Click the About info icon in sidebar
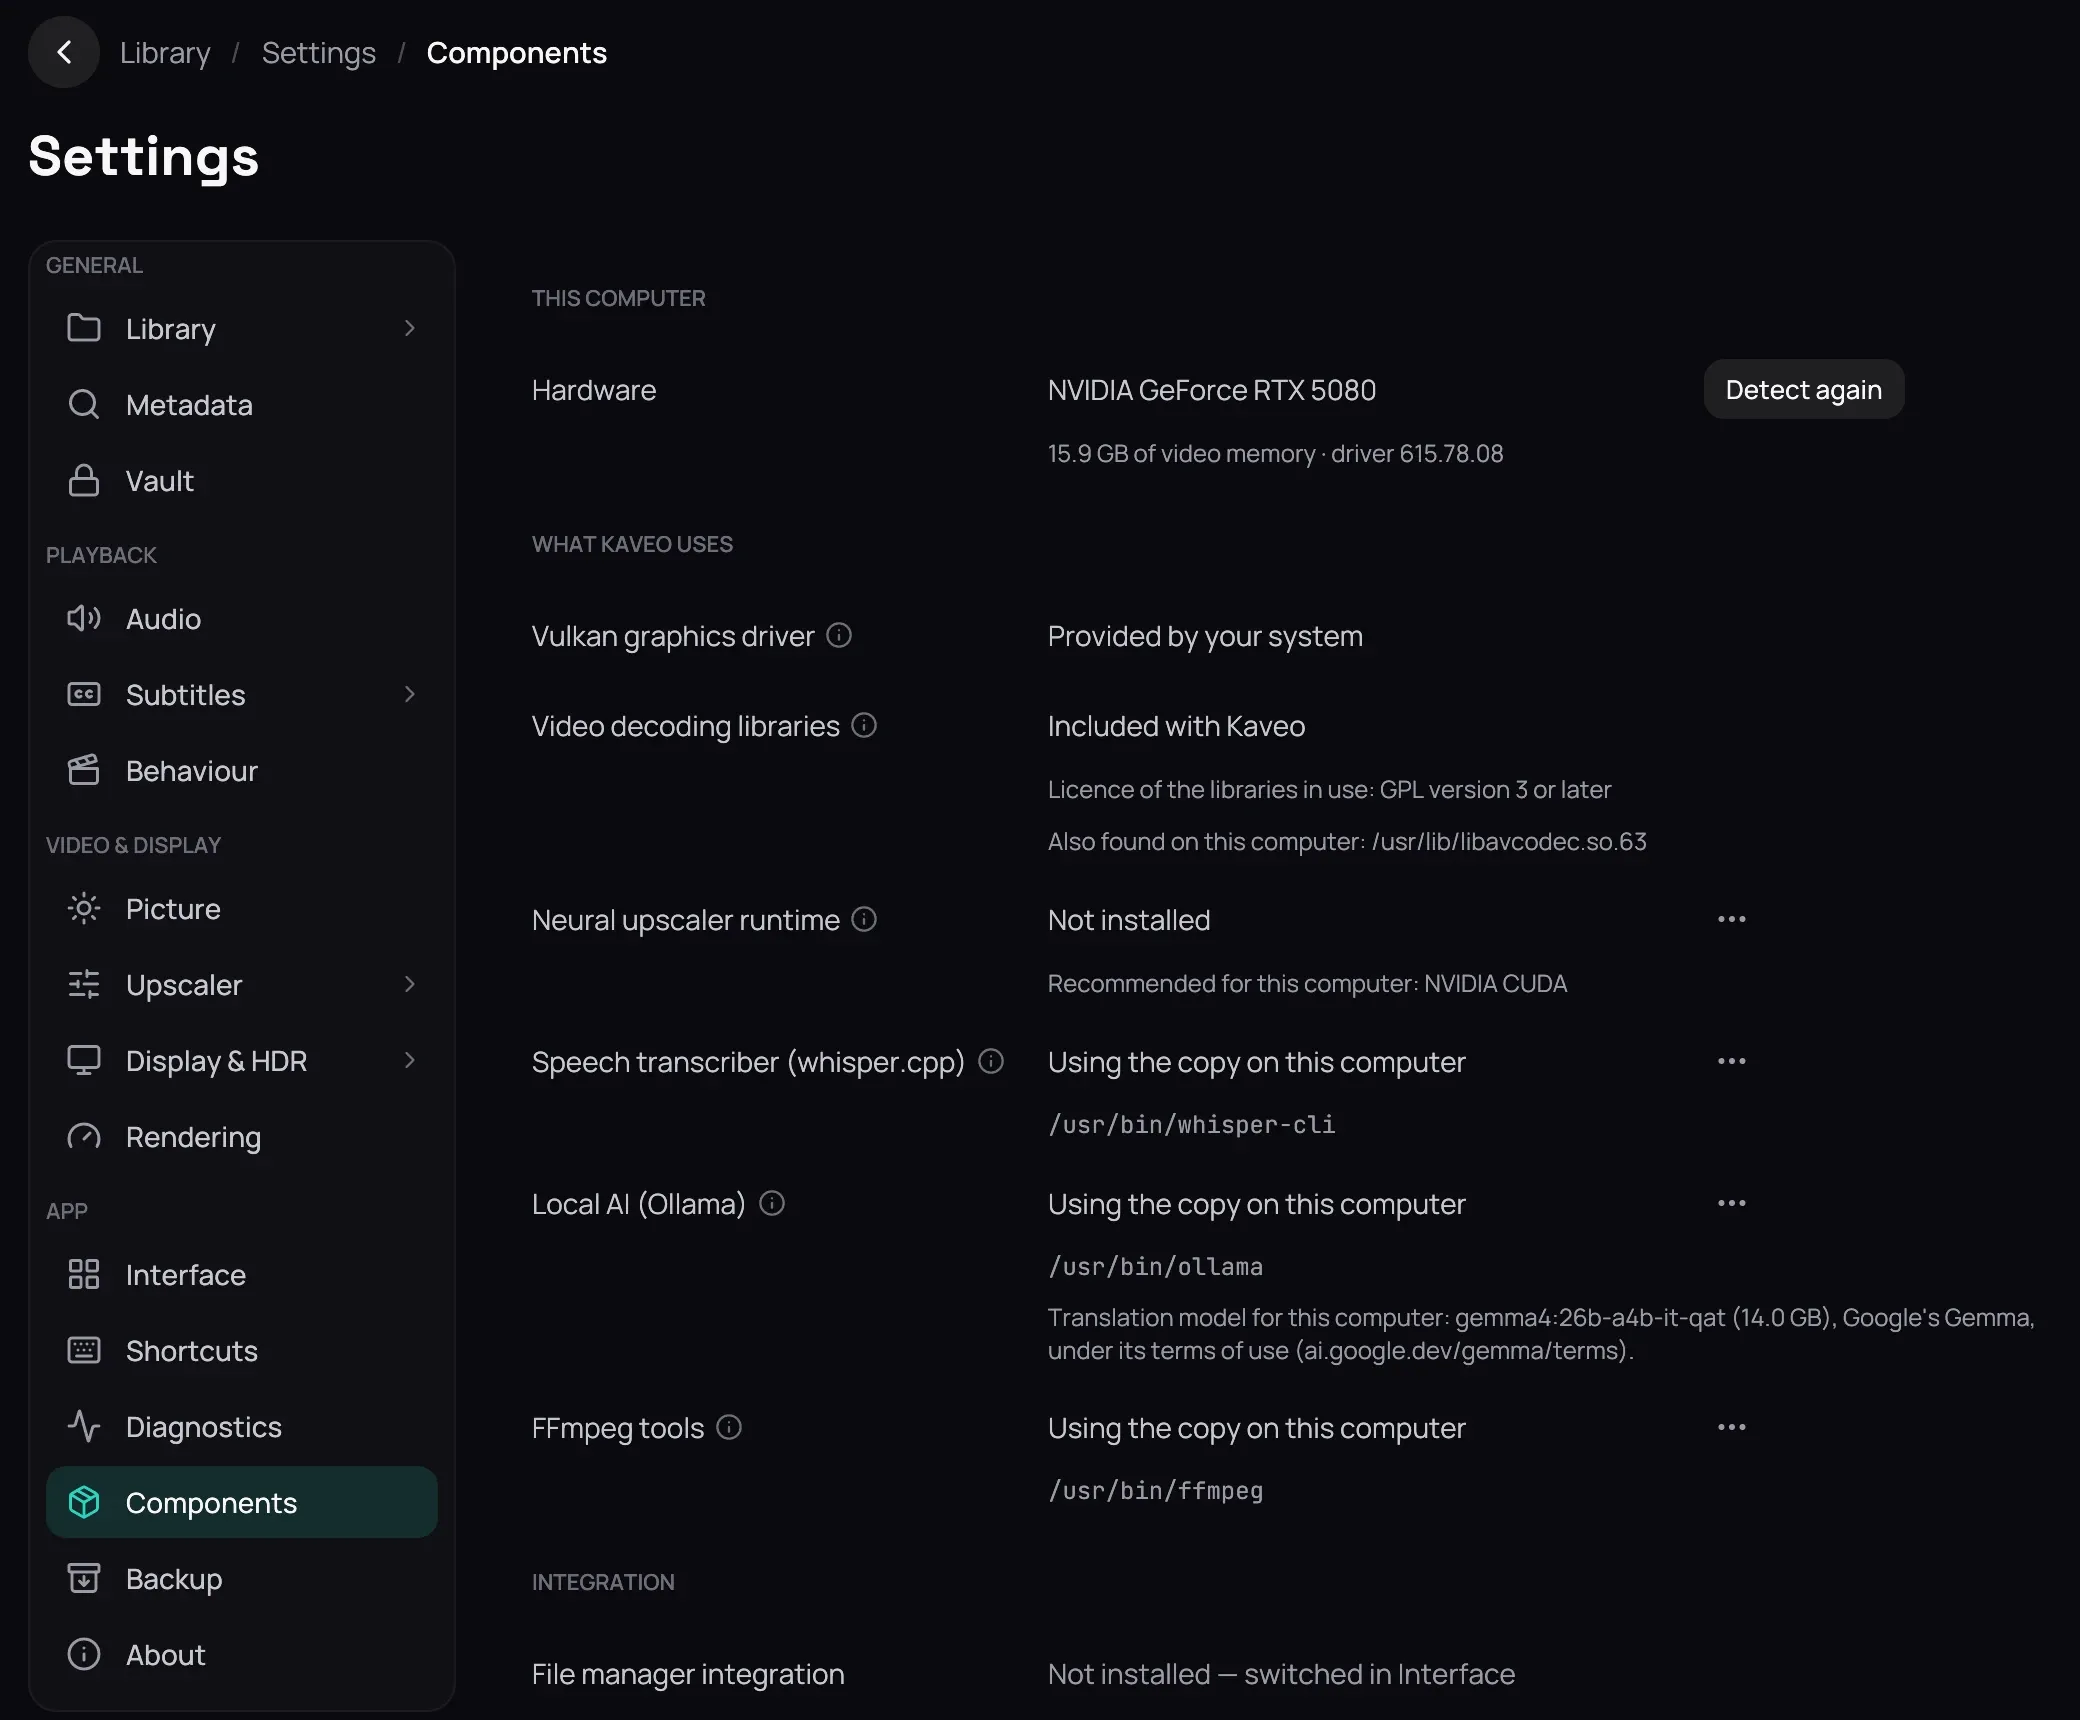The height and width of the screenshot is (1720, 2080). tap(84, 1654)
